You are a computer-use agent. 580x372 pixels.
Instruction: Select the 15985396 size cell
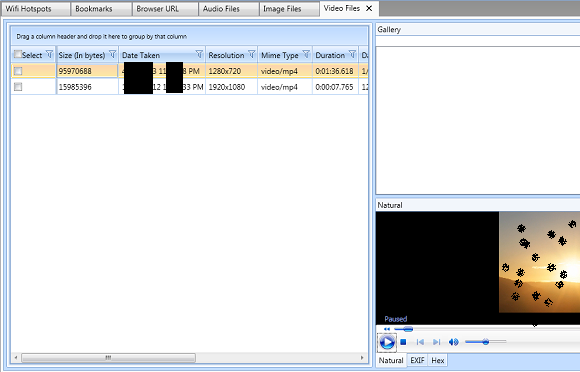pyautogui.click(x=87, y=87)
